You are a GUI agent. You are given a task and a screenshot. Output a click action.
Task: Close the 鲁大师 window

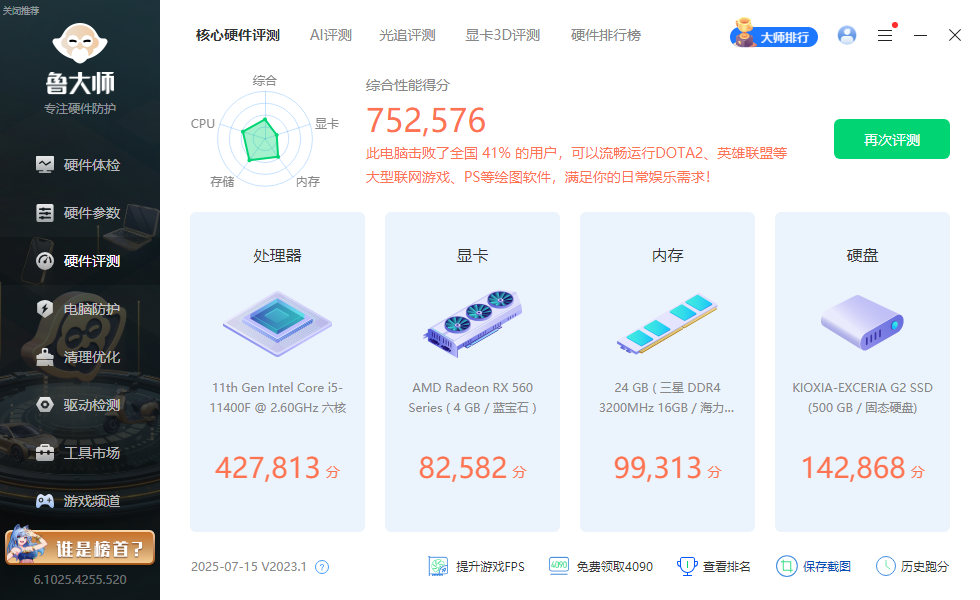pyautogui.click(x=954, y=35)
